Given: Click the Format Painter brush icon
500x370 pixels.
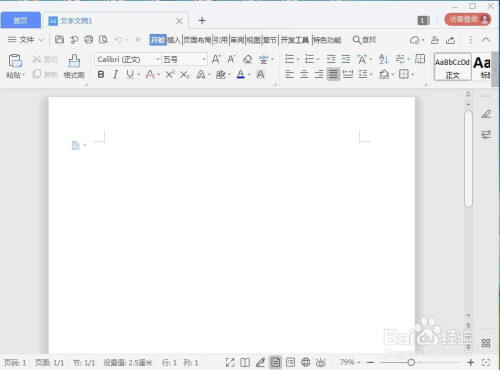Looking at the screenshot, I should click(x=74, y=61).
